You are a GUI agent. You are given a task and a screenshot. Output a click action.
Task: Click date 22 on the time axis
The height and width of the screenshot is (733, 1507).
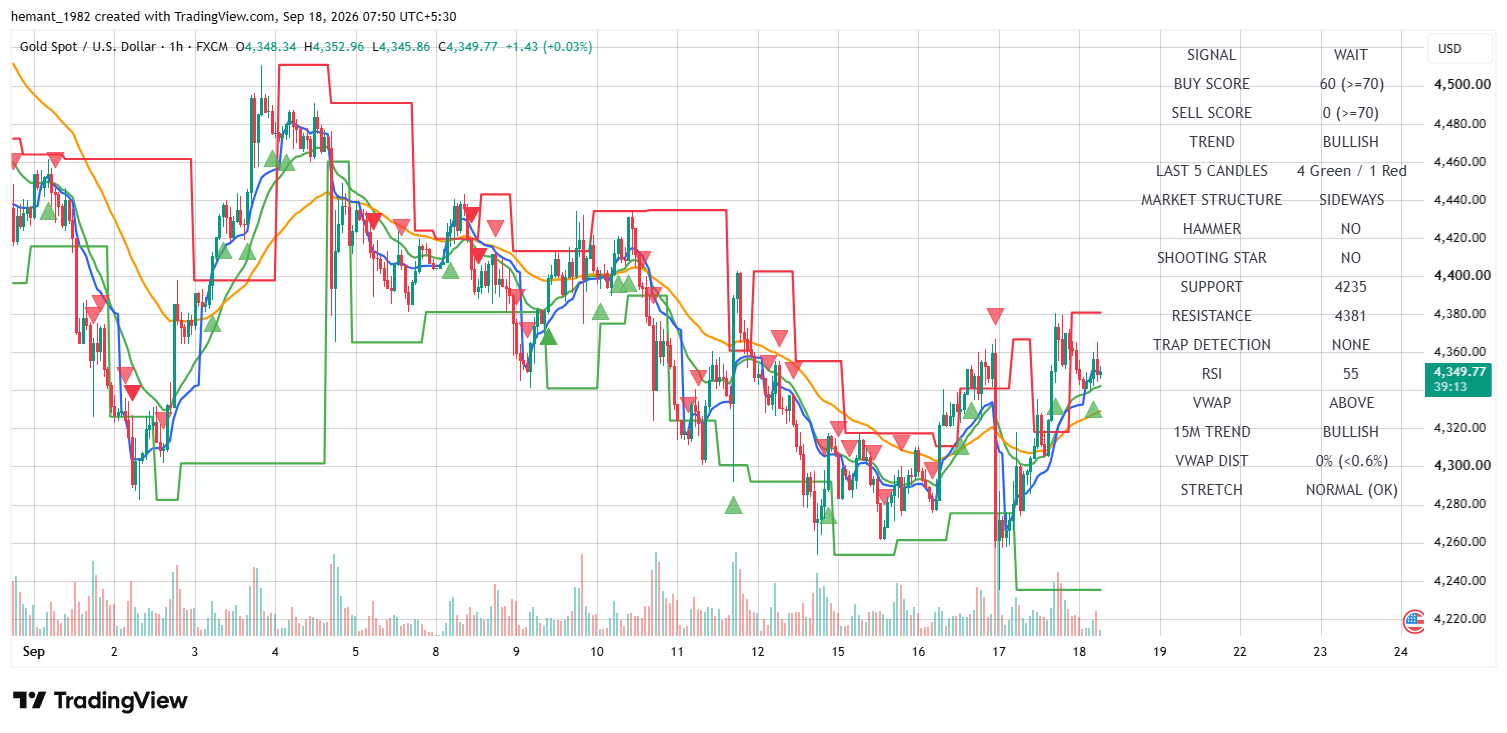[x=1240, y=652]
